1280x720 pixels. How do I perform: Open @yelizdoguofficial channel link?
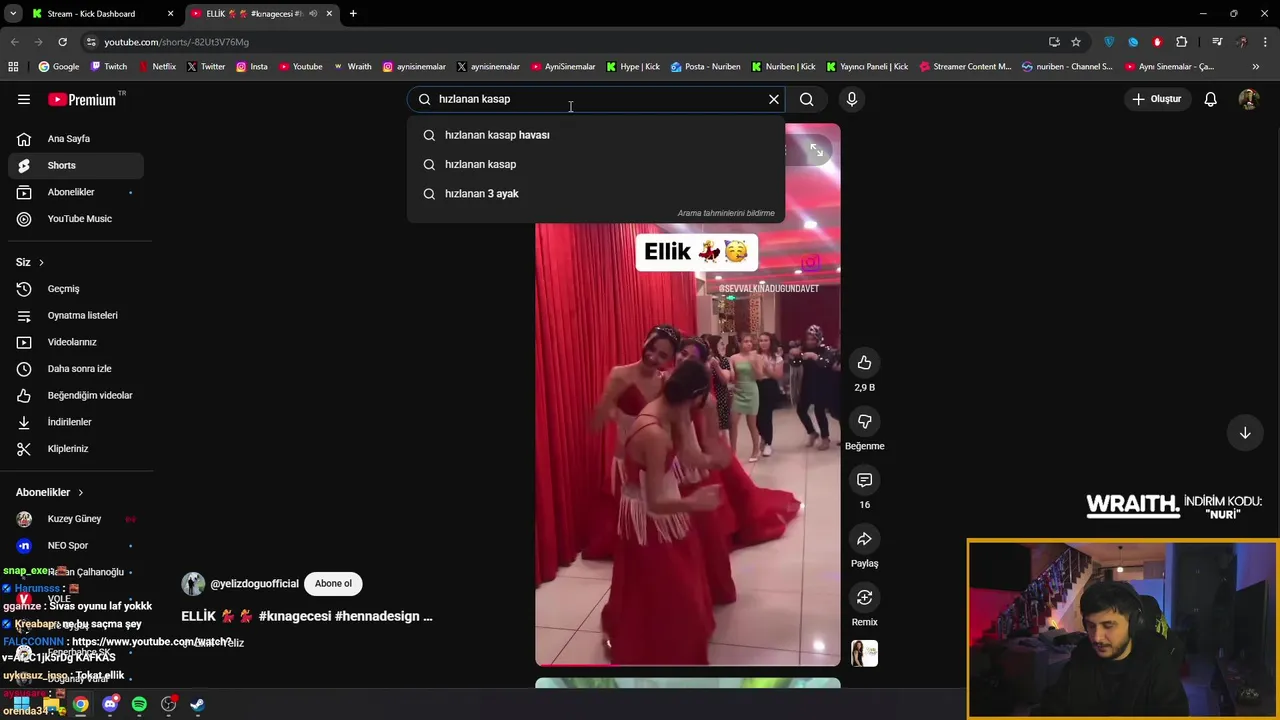pos(254,584)
